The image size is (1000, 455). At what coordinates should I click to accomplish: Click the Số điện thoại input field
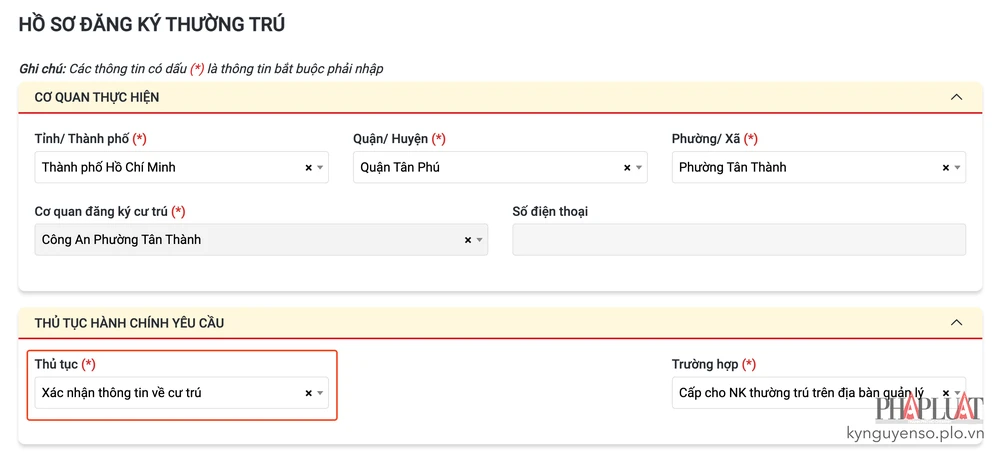(x=739, y=240)
